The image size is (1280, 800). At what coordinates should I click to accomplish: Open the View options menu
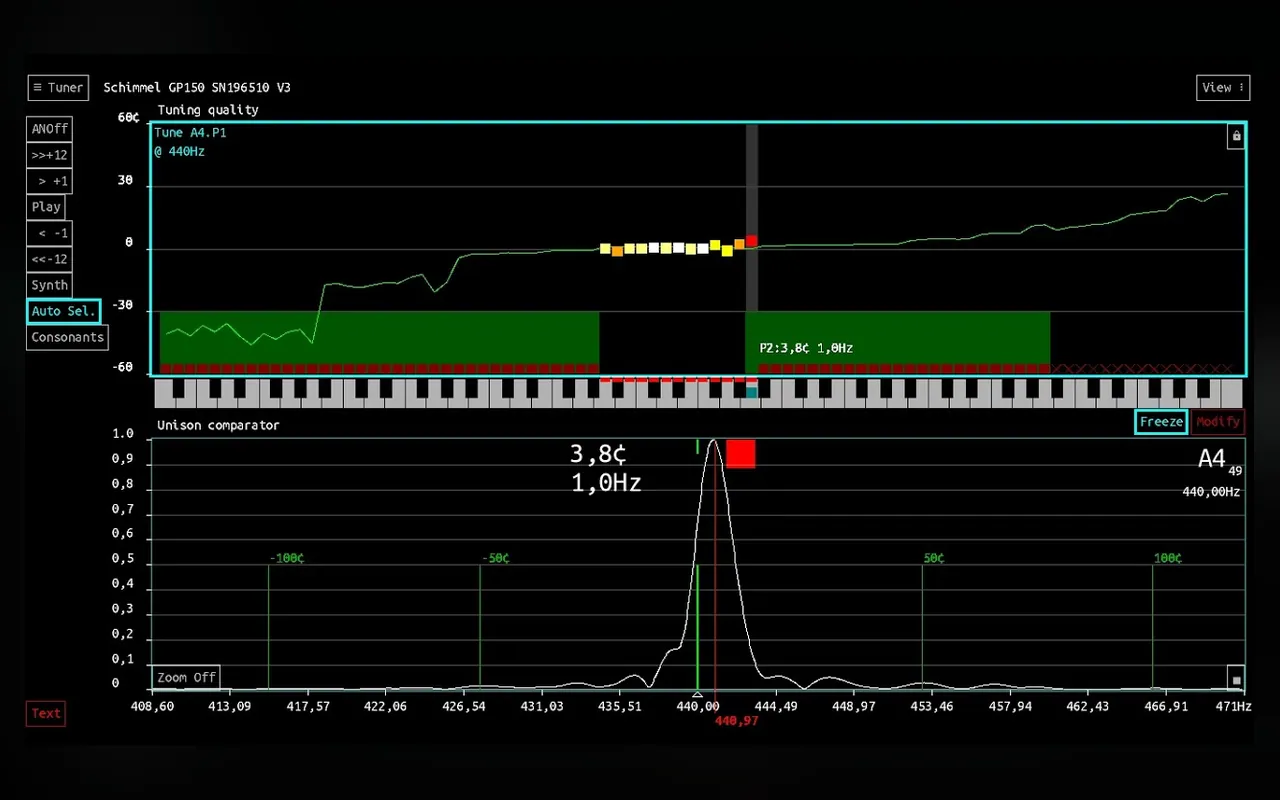pos(1223,87)
